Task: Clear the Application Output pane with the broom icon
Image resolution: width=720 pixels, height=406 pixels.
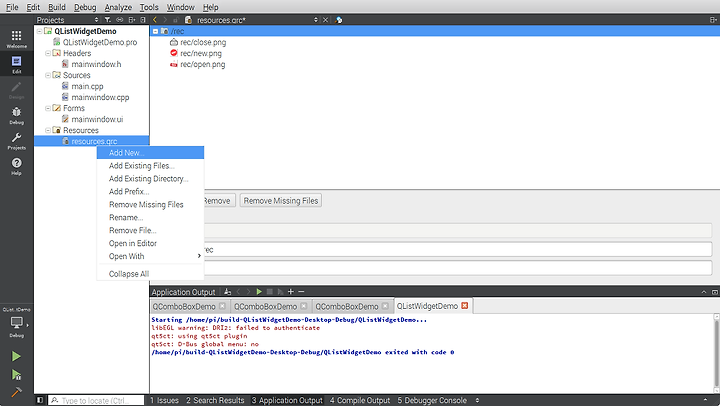Action: point(228,292)
